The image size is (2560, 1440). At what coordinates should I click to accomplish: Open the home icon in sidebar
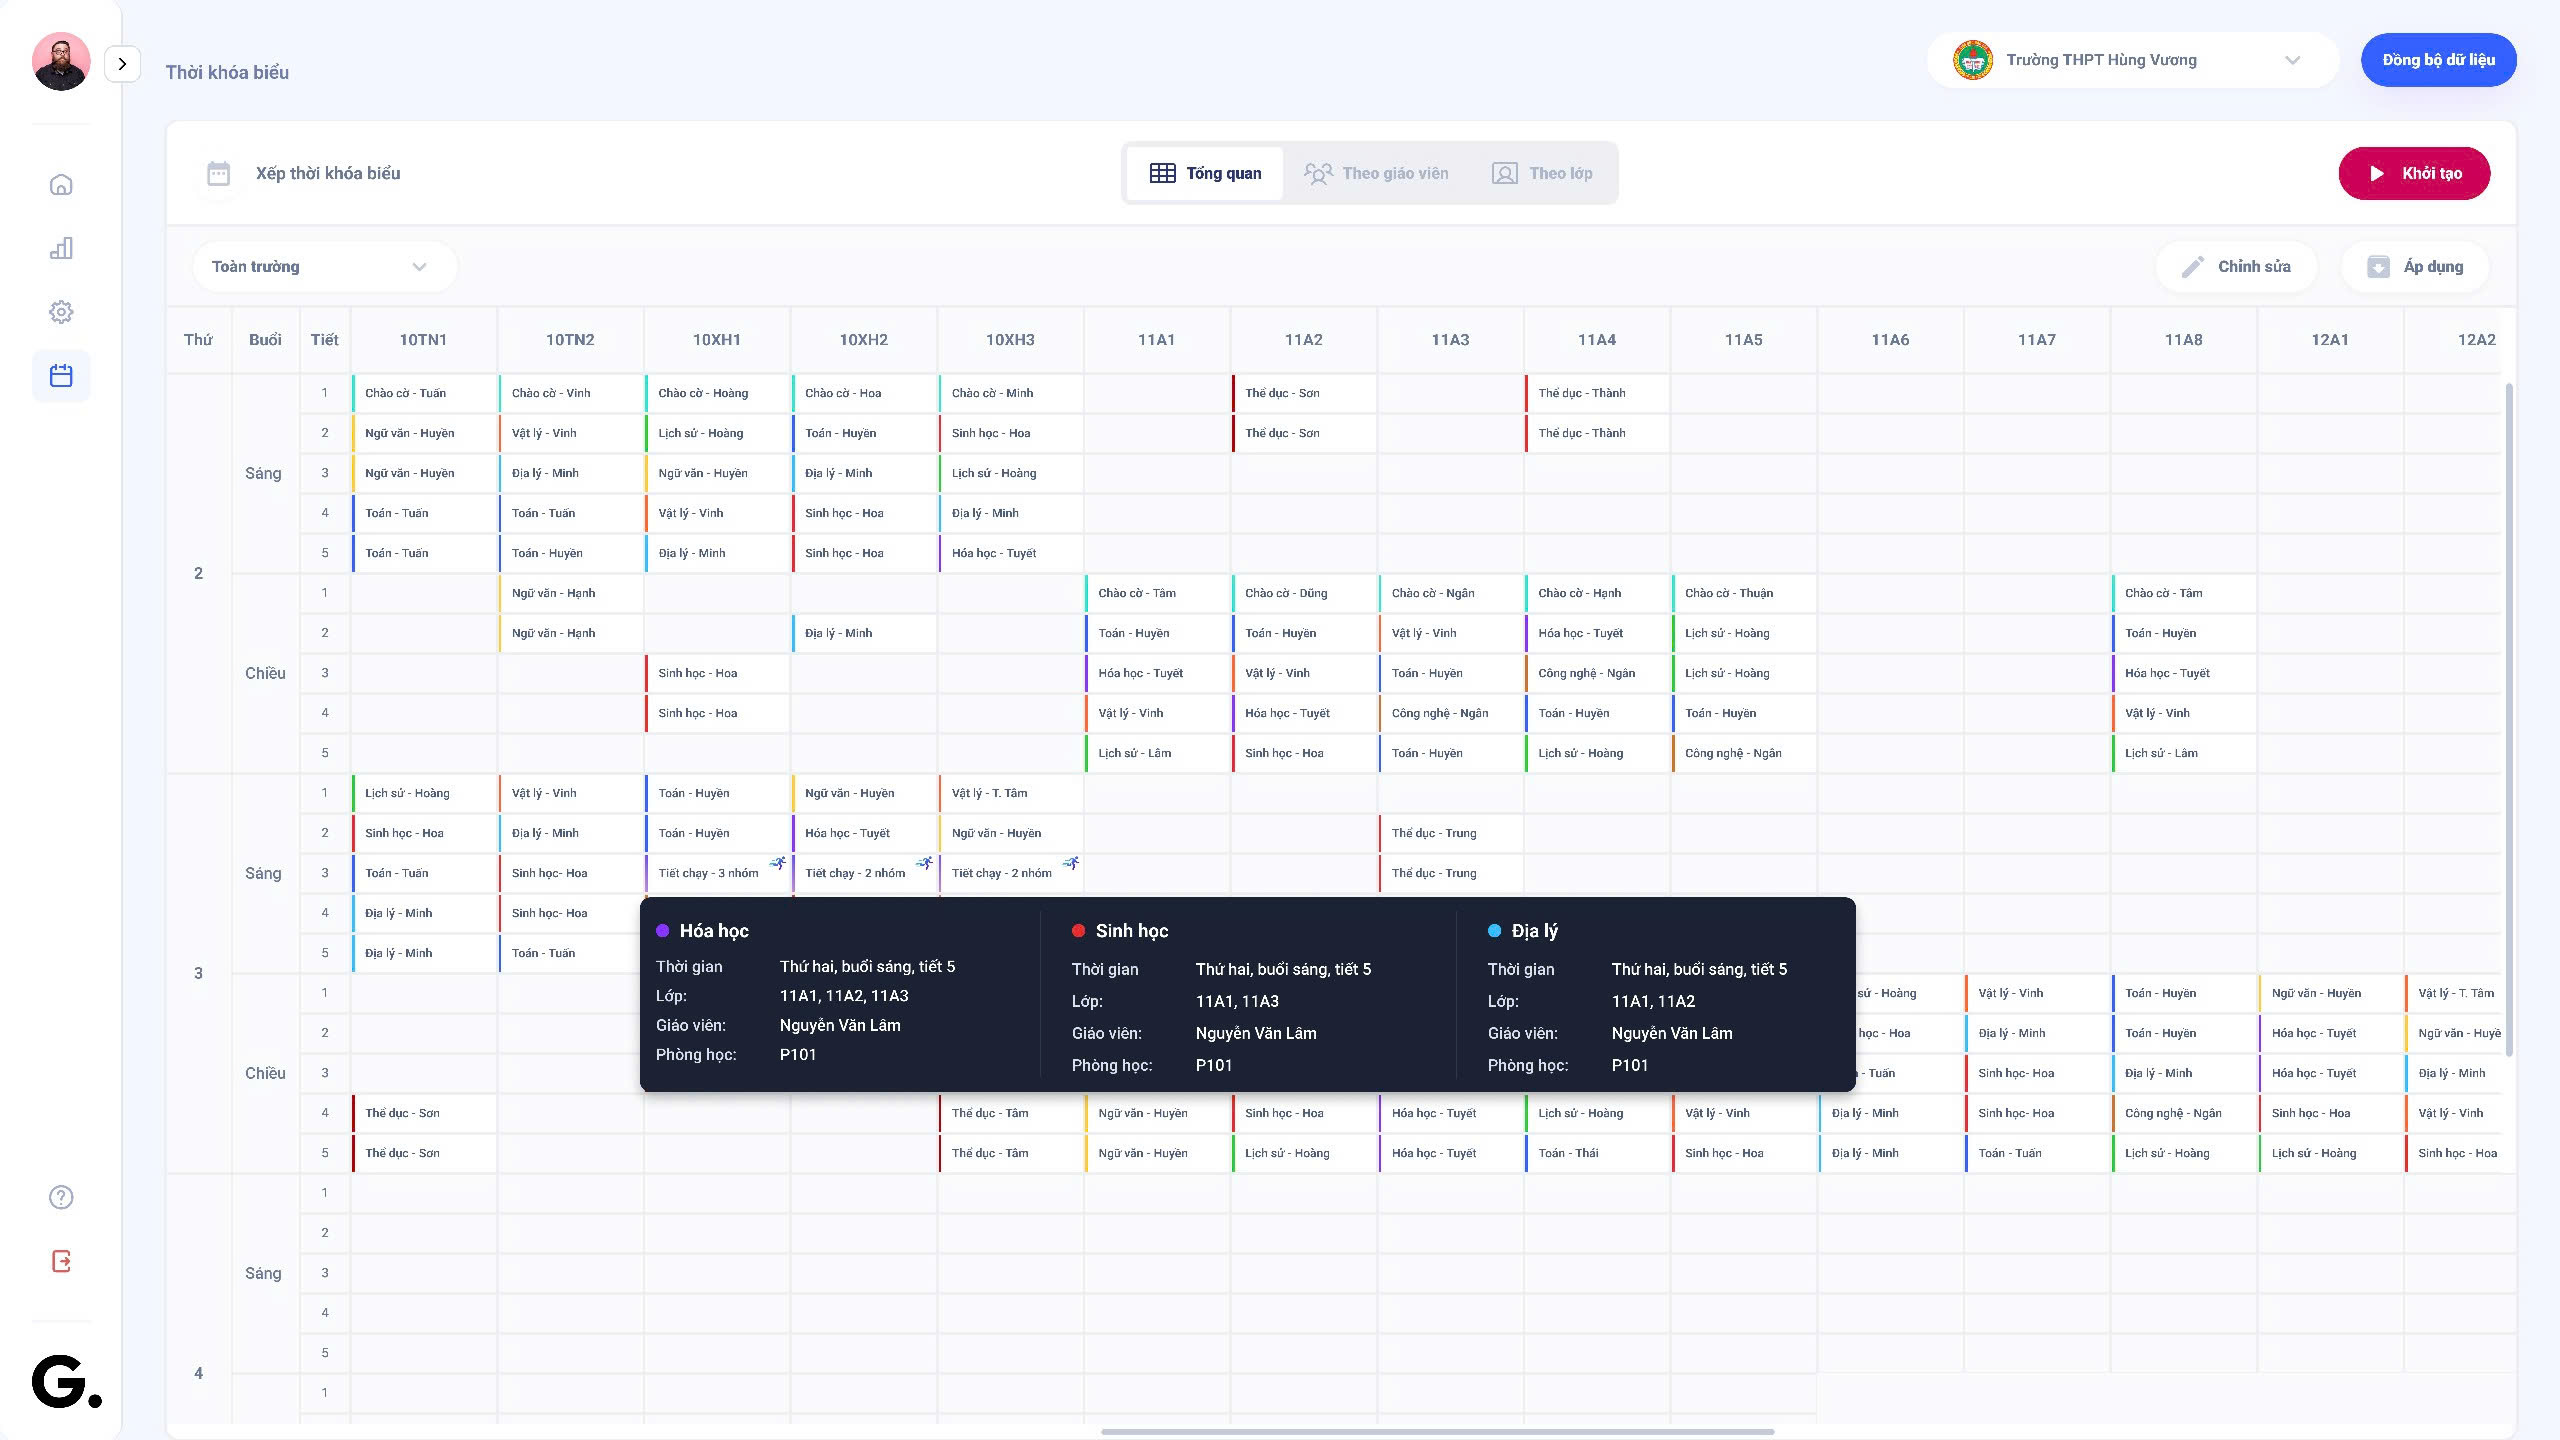(x=61, y=185)
